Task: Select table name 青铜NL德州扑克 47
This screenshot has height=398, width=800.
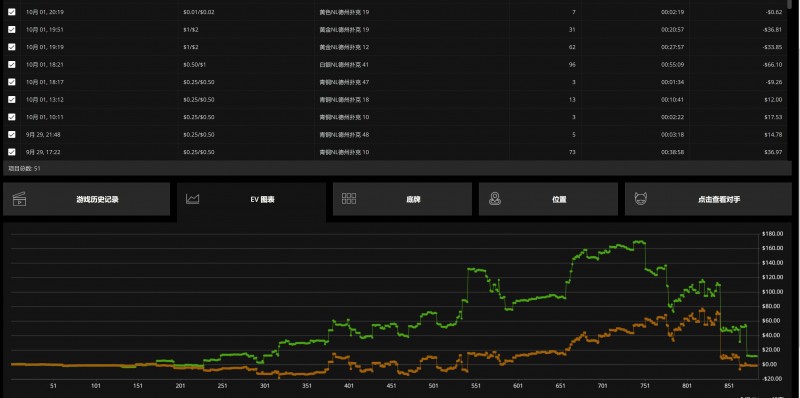Action: (x=344, y=82)
